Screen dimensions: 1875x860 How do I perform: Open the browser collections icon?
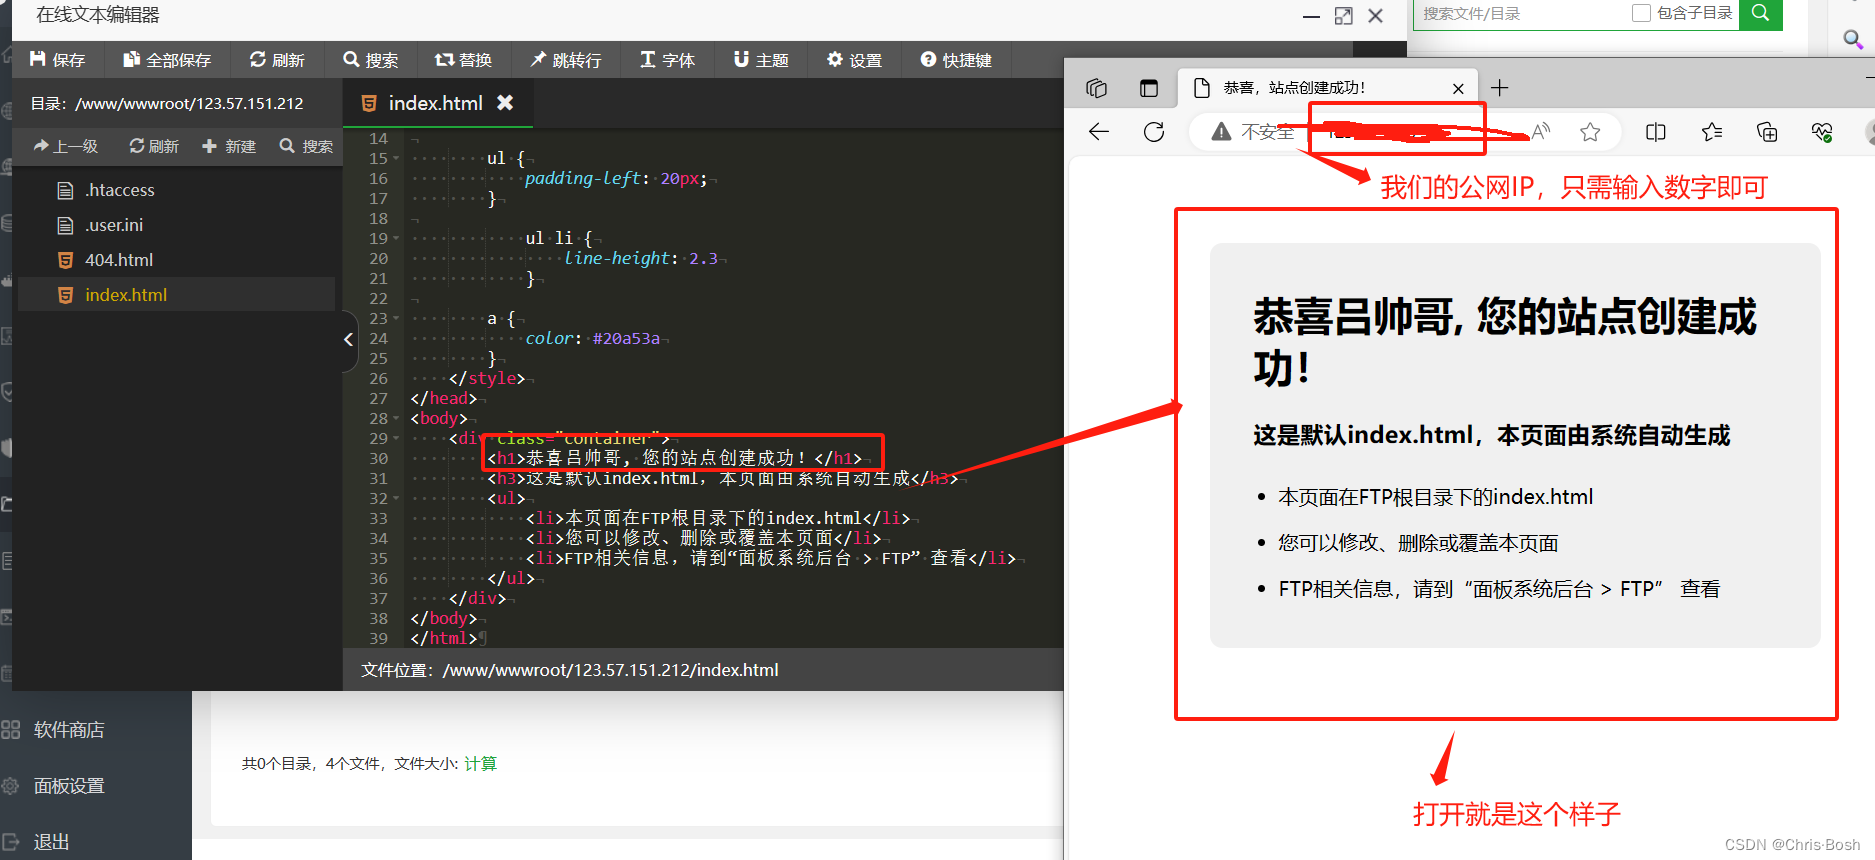click(1767, 132)
